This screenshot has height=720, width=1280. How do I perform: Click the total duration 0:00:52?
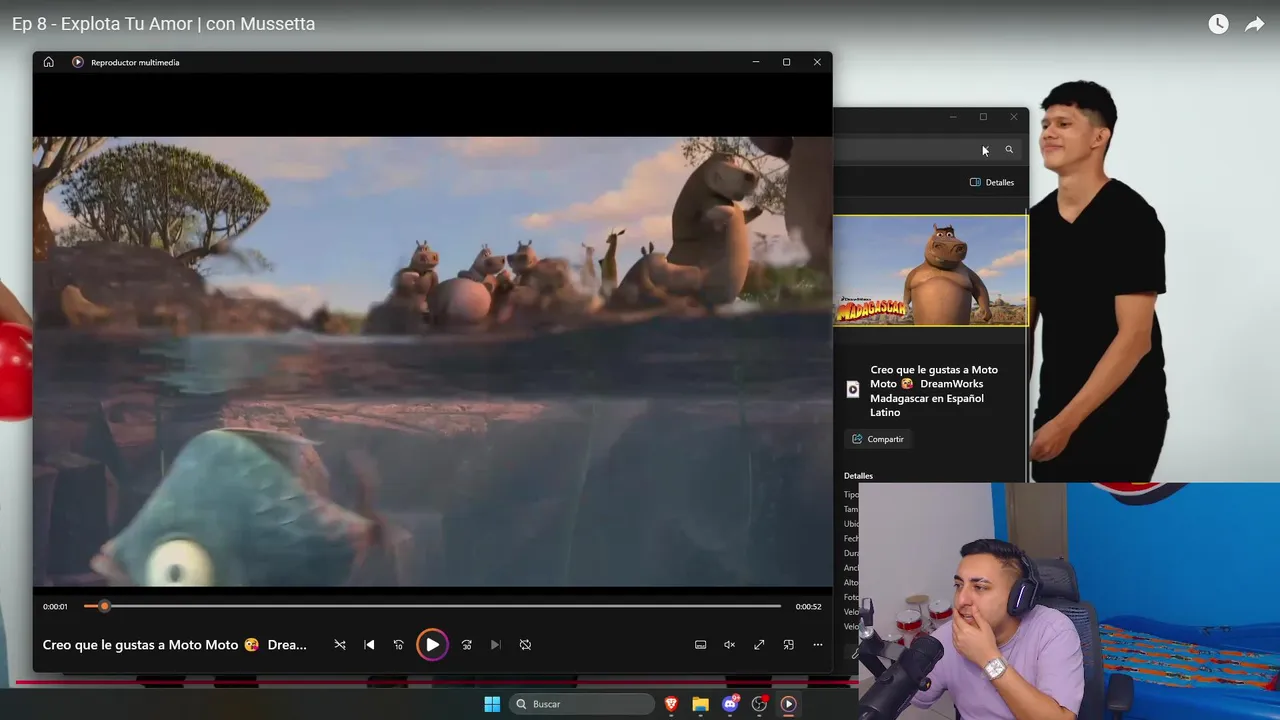tap(808, 607)
